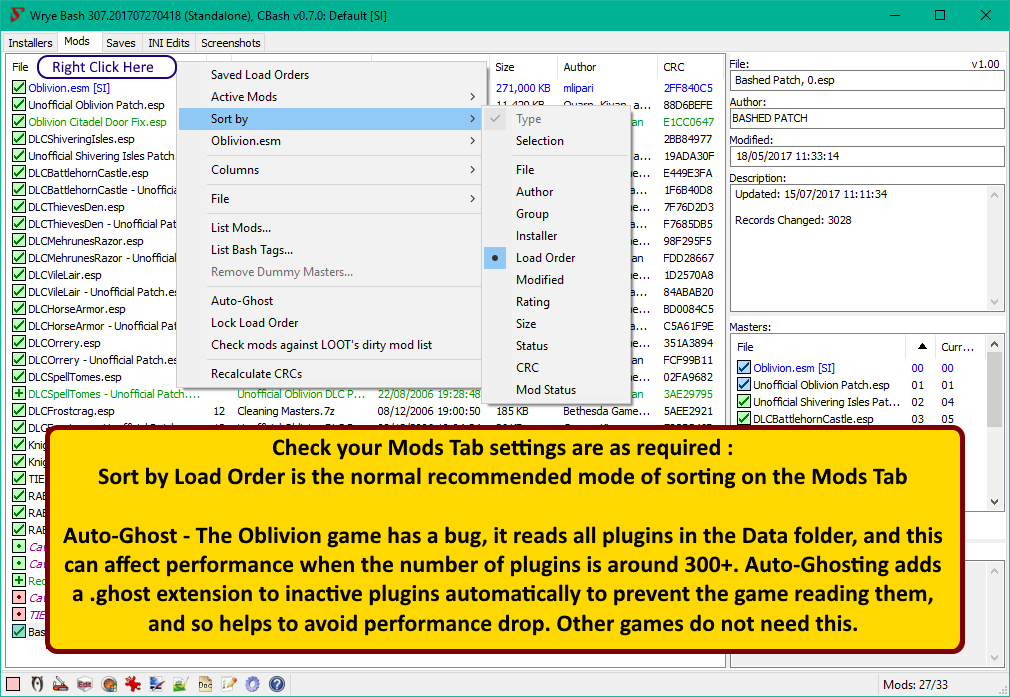This screenshot has height=697, width=1010.
Task: Click the sort arrow column header in Masters
Action: [x=922, y=347]
